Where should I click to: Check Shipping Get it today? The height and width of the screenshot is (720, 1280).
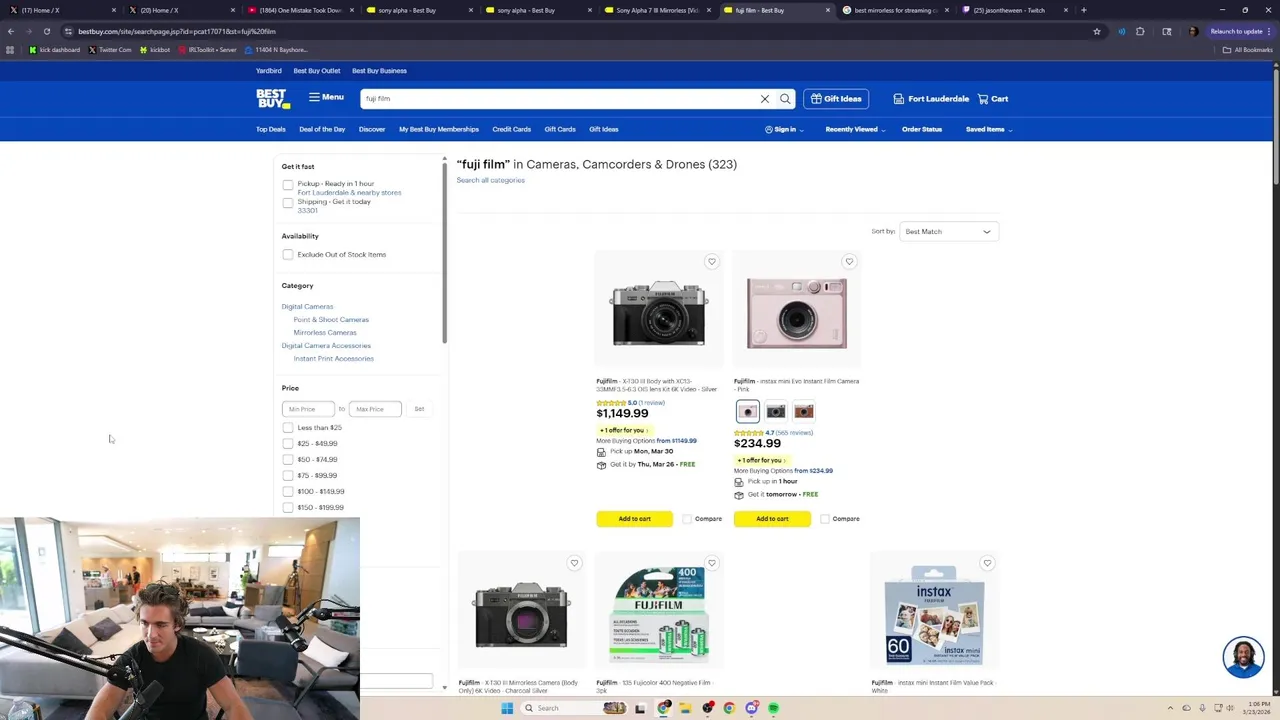coord(288,203)
